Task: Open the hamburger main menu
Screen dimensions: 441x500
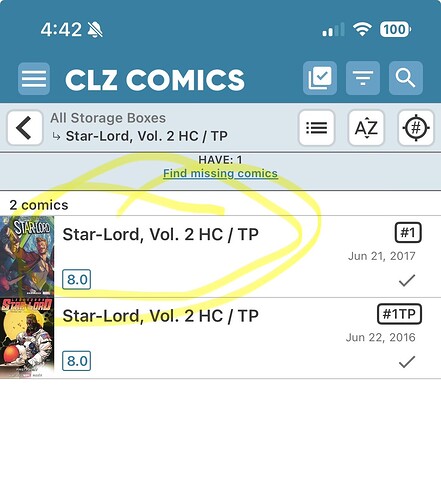Action: [34, 79]
